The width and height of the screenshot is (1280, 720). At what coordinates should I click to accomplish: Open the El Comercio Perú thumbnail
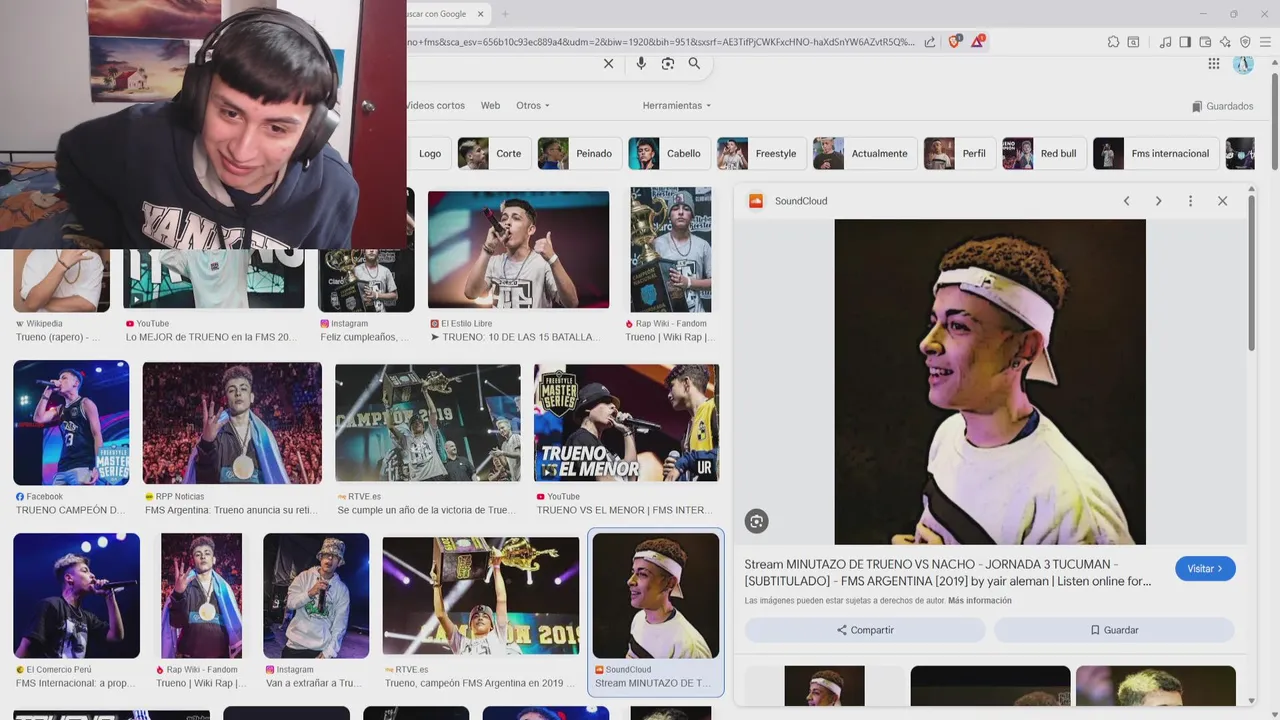point(76,596)
